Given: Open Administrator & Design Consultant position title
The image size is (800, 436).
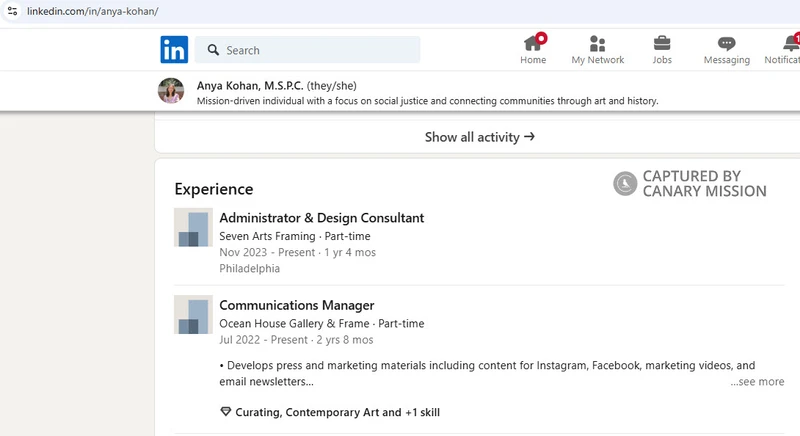Looking at the screenshot, I should [321, 218].
